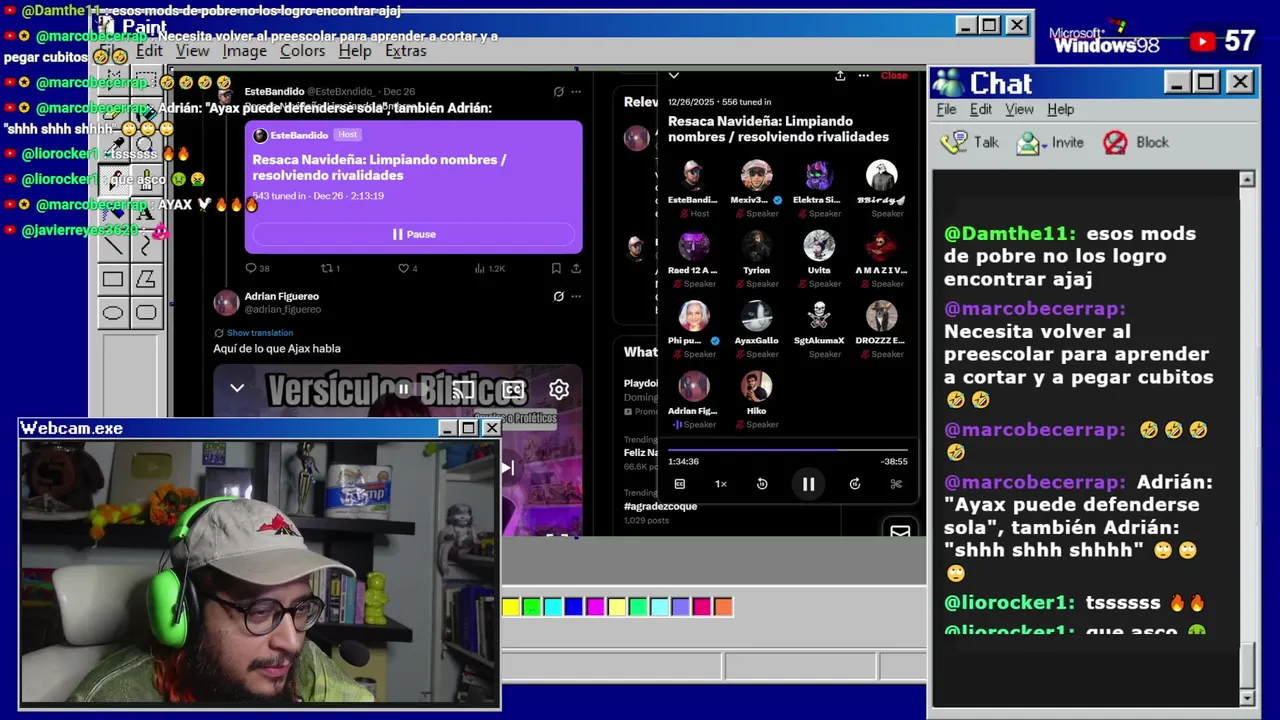Screen dimensions: 1280x720
Task: Skip forward 15 seconds in the Space
Action: pos(855,484)
